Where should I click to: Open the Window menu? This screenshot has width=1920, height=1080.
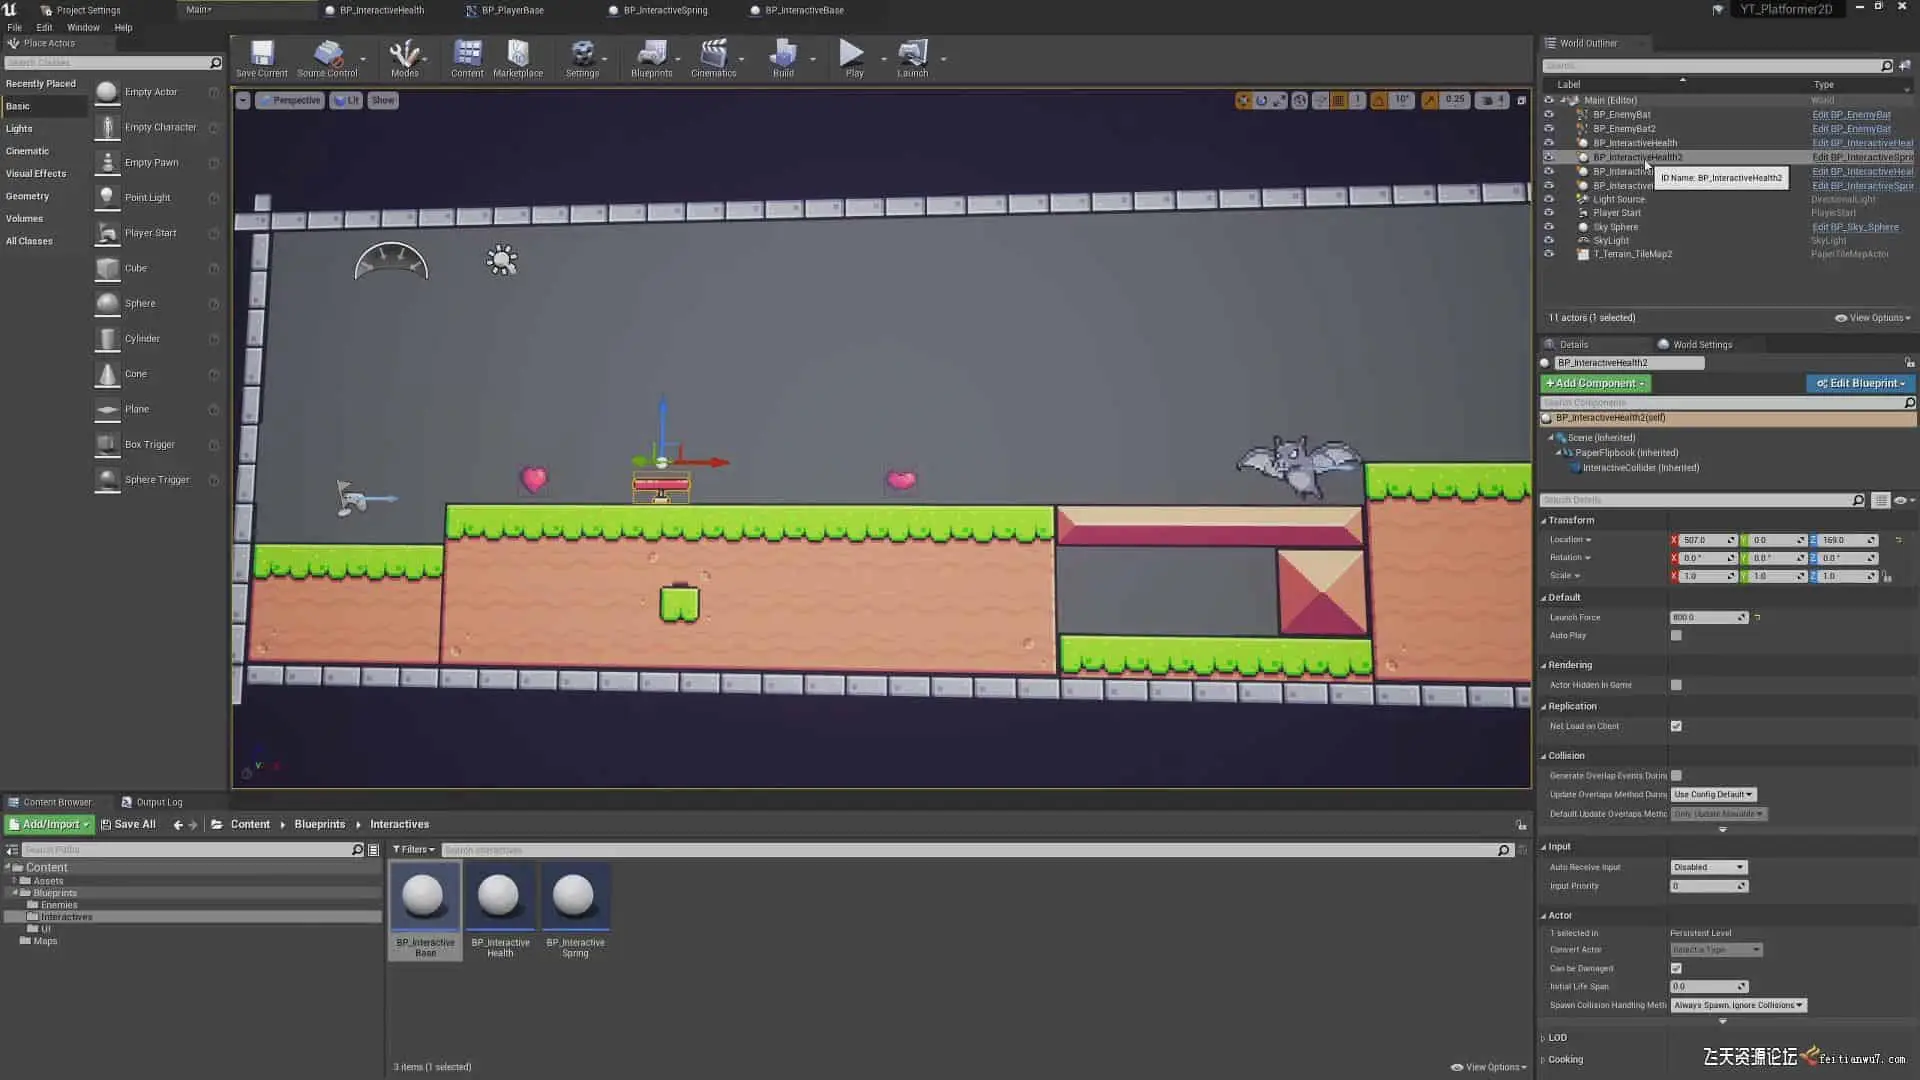(83, 28)
